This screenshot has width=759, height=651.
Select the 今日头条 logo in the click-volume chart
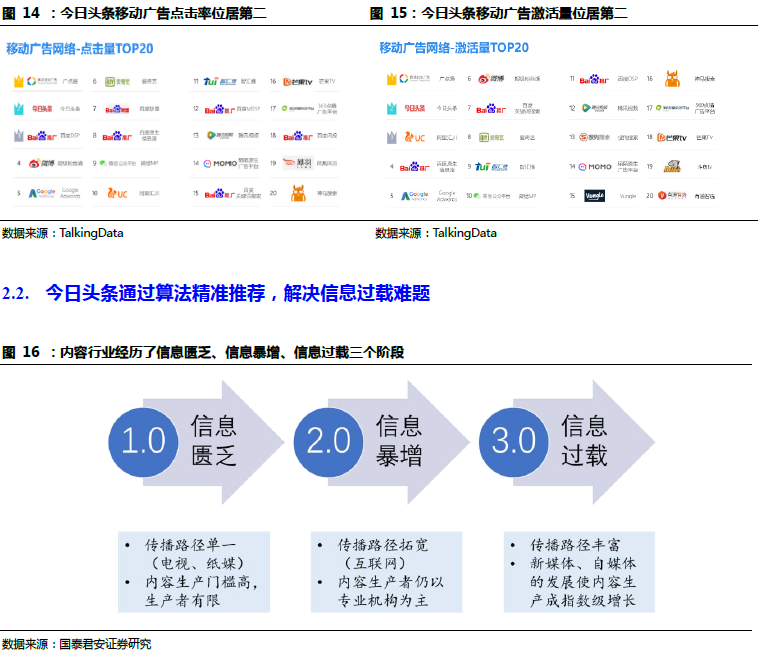coord(42,109)
